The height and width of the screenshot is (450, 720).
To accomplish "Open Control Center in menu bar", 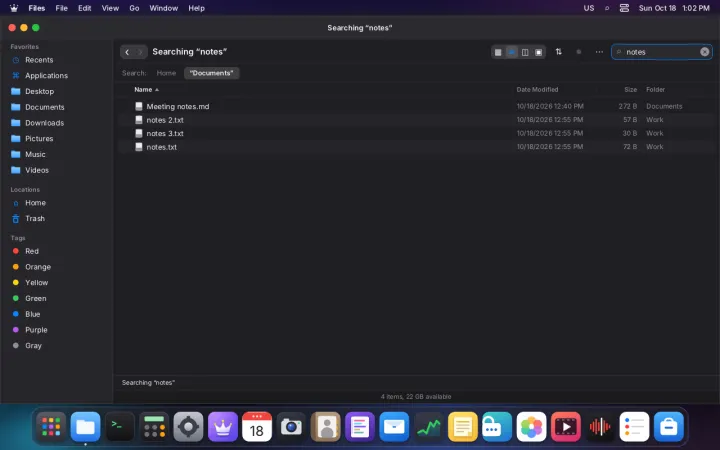I will pyautogui.click(x=624, y=8).
